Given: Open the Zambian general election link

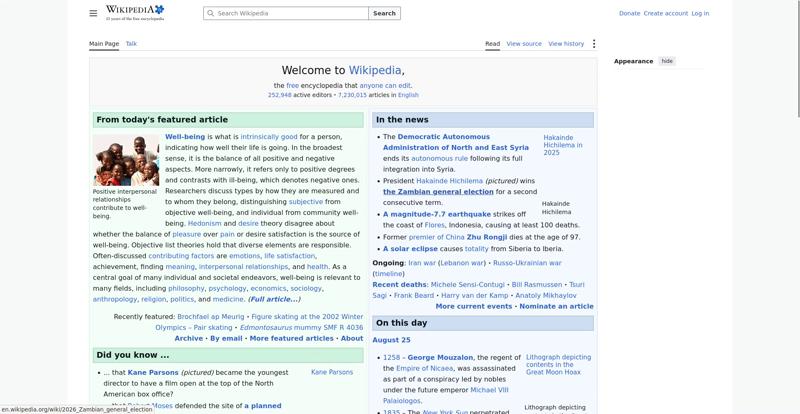Looking at the screenshot, I should pos(438,192).
